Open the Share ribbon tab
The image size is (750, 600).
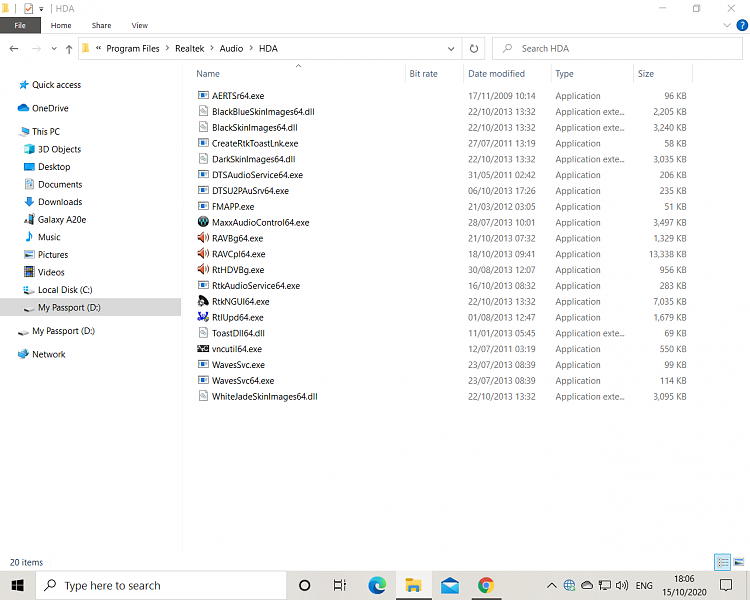pos(101,25)
